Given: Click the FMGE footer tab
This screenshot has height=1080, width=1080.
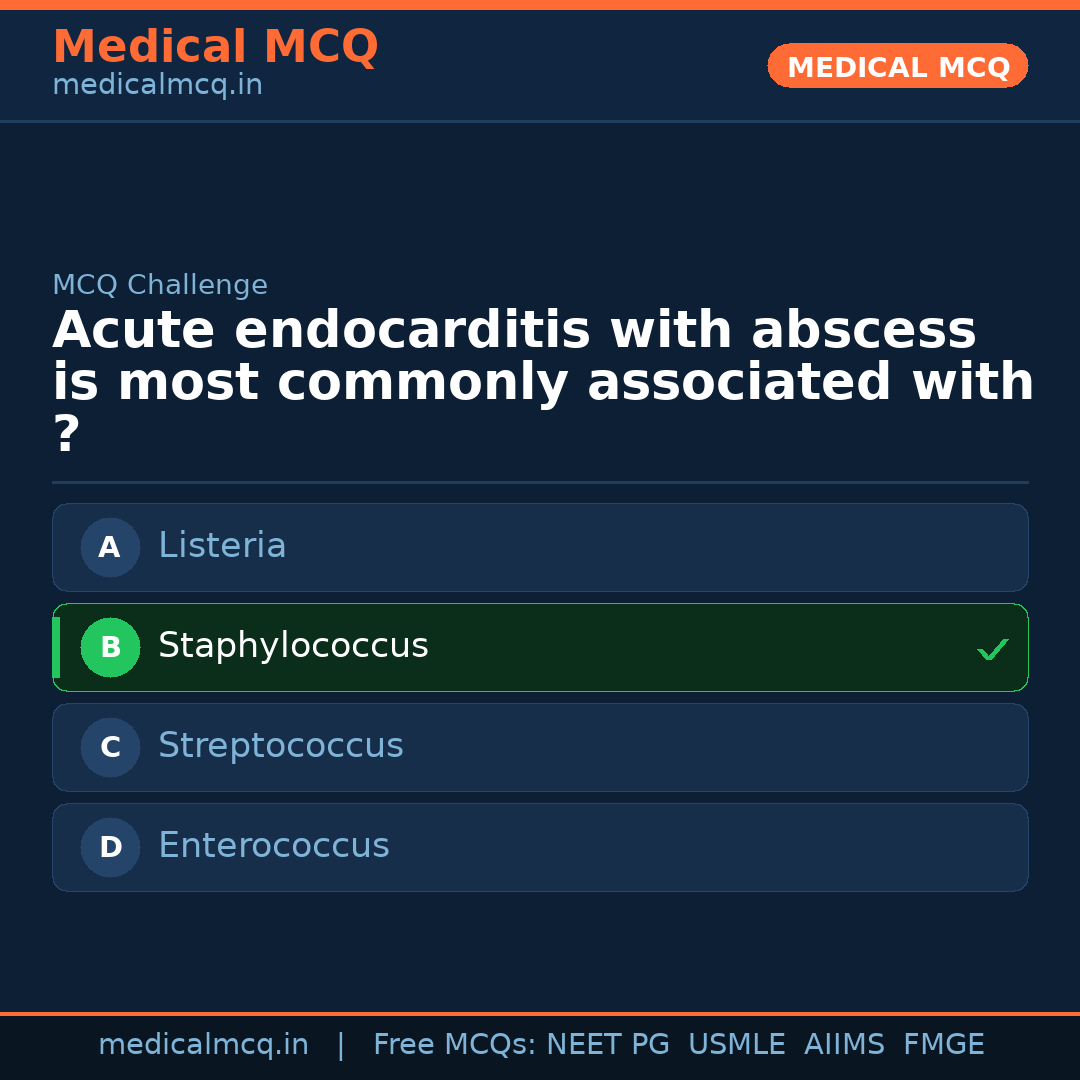Looking at the screenshot, I should tap(943, 1044).
